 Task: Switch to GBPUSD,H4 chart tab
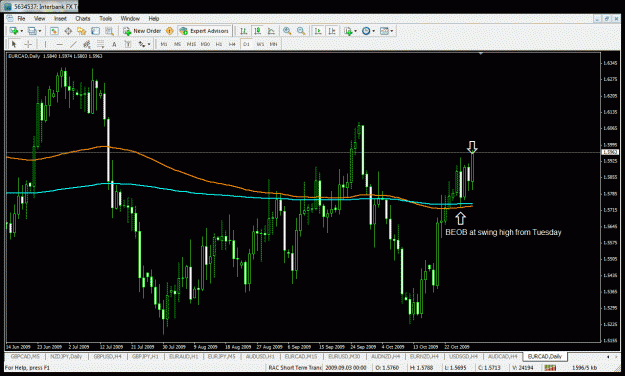click(108, 356)
